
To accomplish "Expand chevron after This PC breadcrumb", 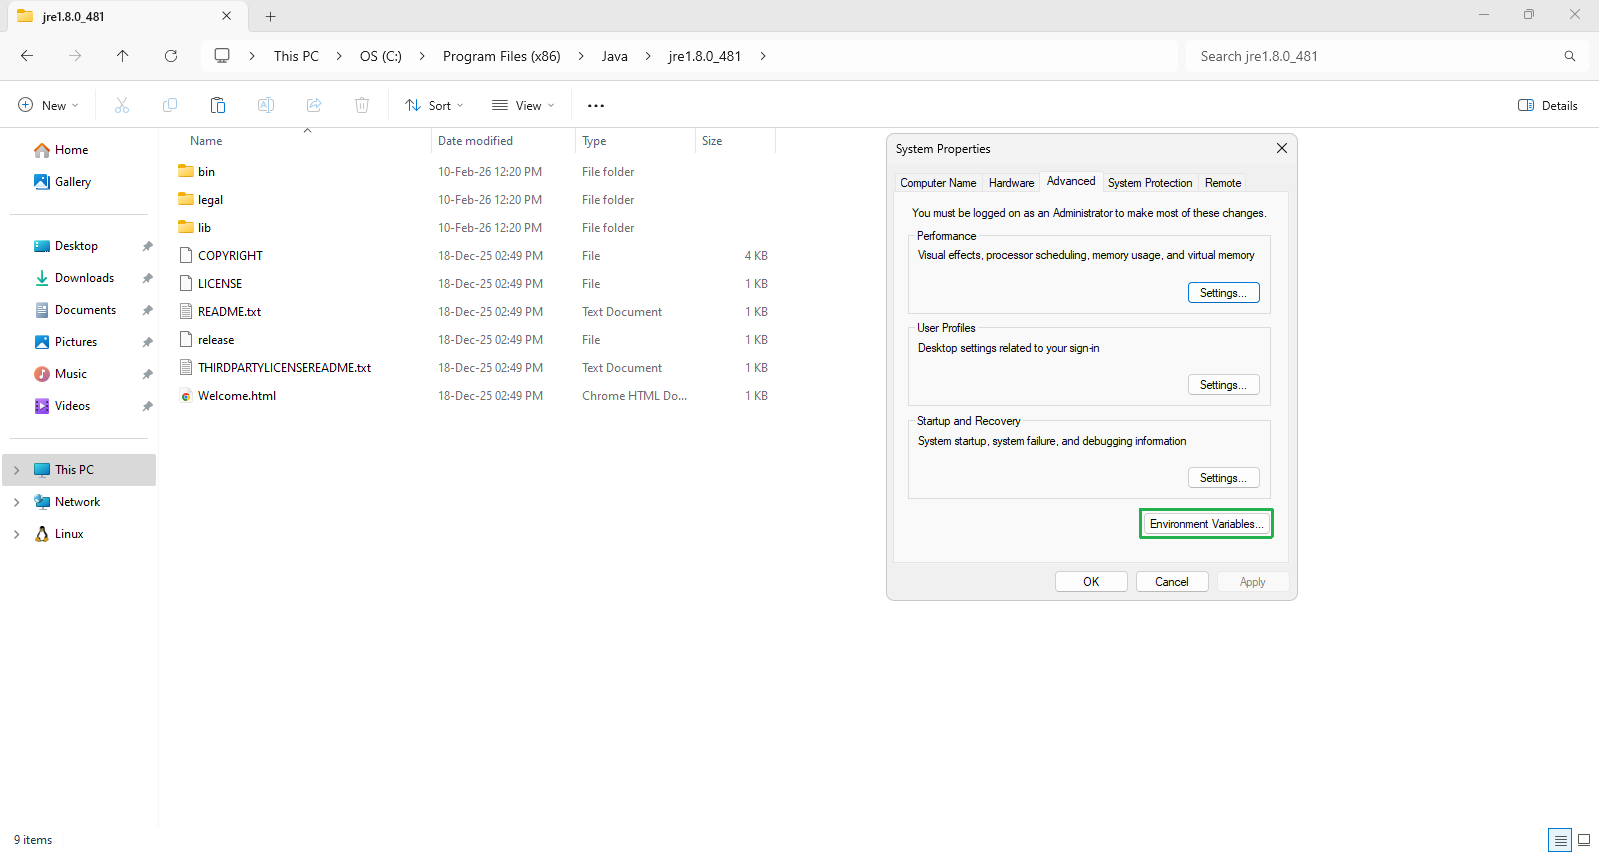I will click(x=340, y=56).
